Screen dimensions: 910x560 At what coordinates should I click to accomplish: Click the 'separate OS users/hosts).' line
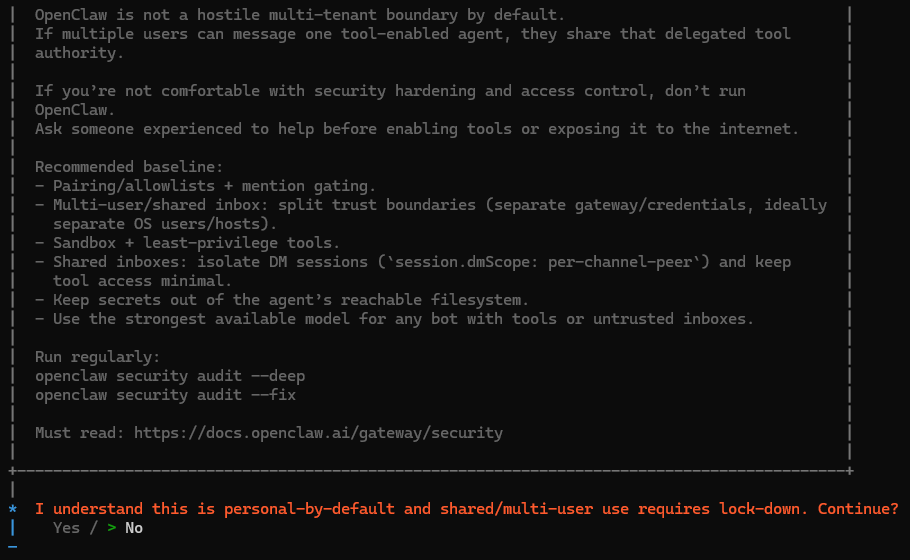click(165, 223)
